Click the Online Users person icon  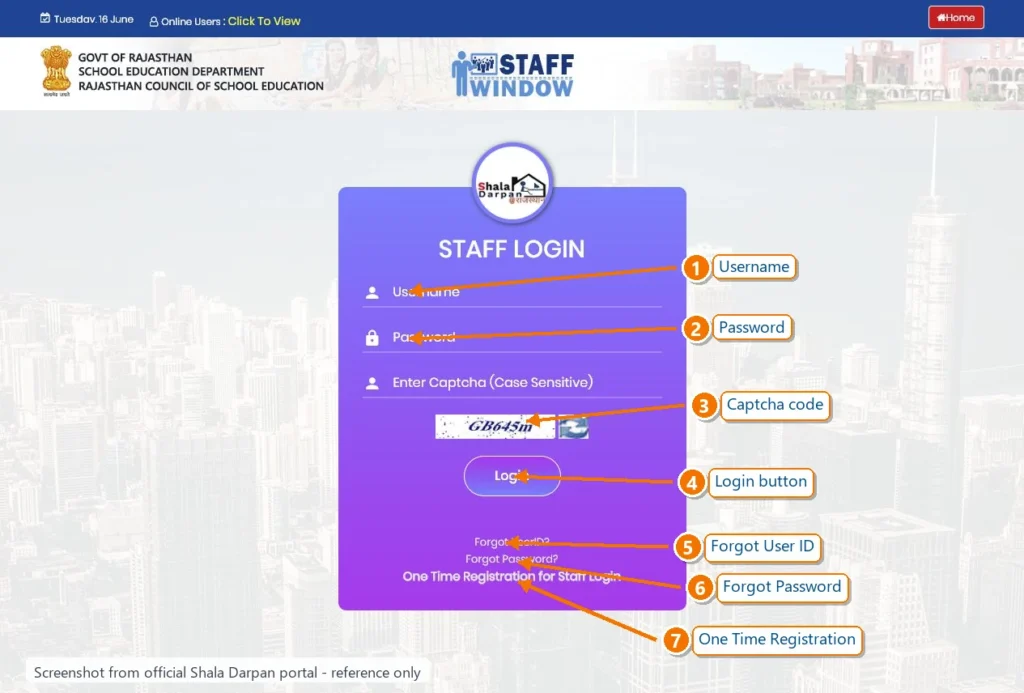click(x=153, y=22)
